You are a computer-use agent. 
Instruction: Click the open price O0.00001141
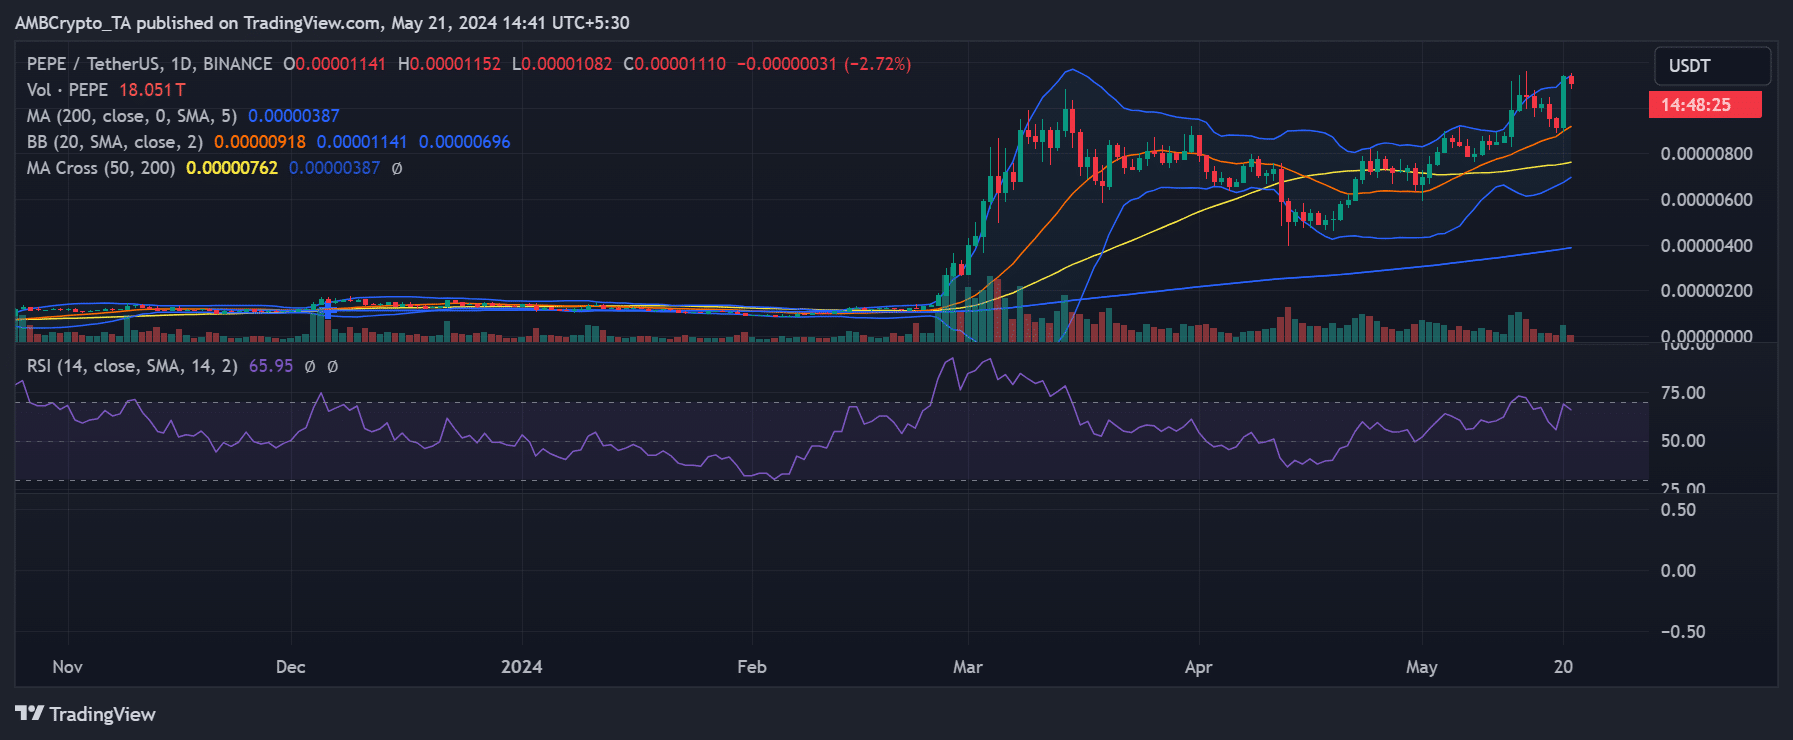coord(334,64)
